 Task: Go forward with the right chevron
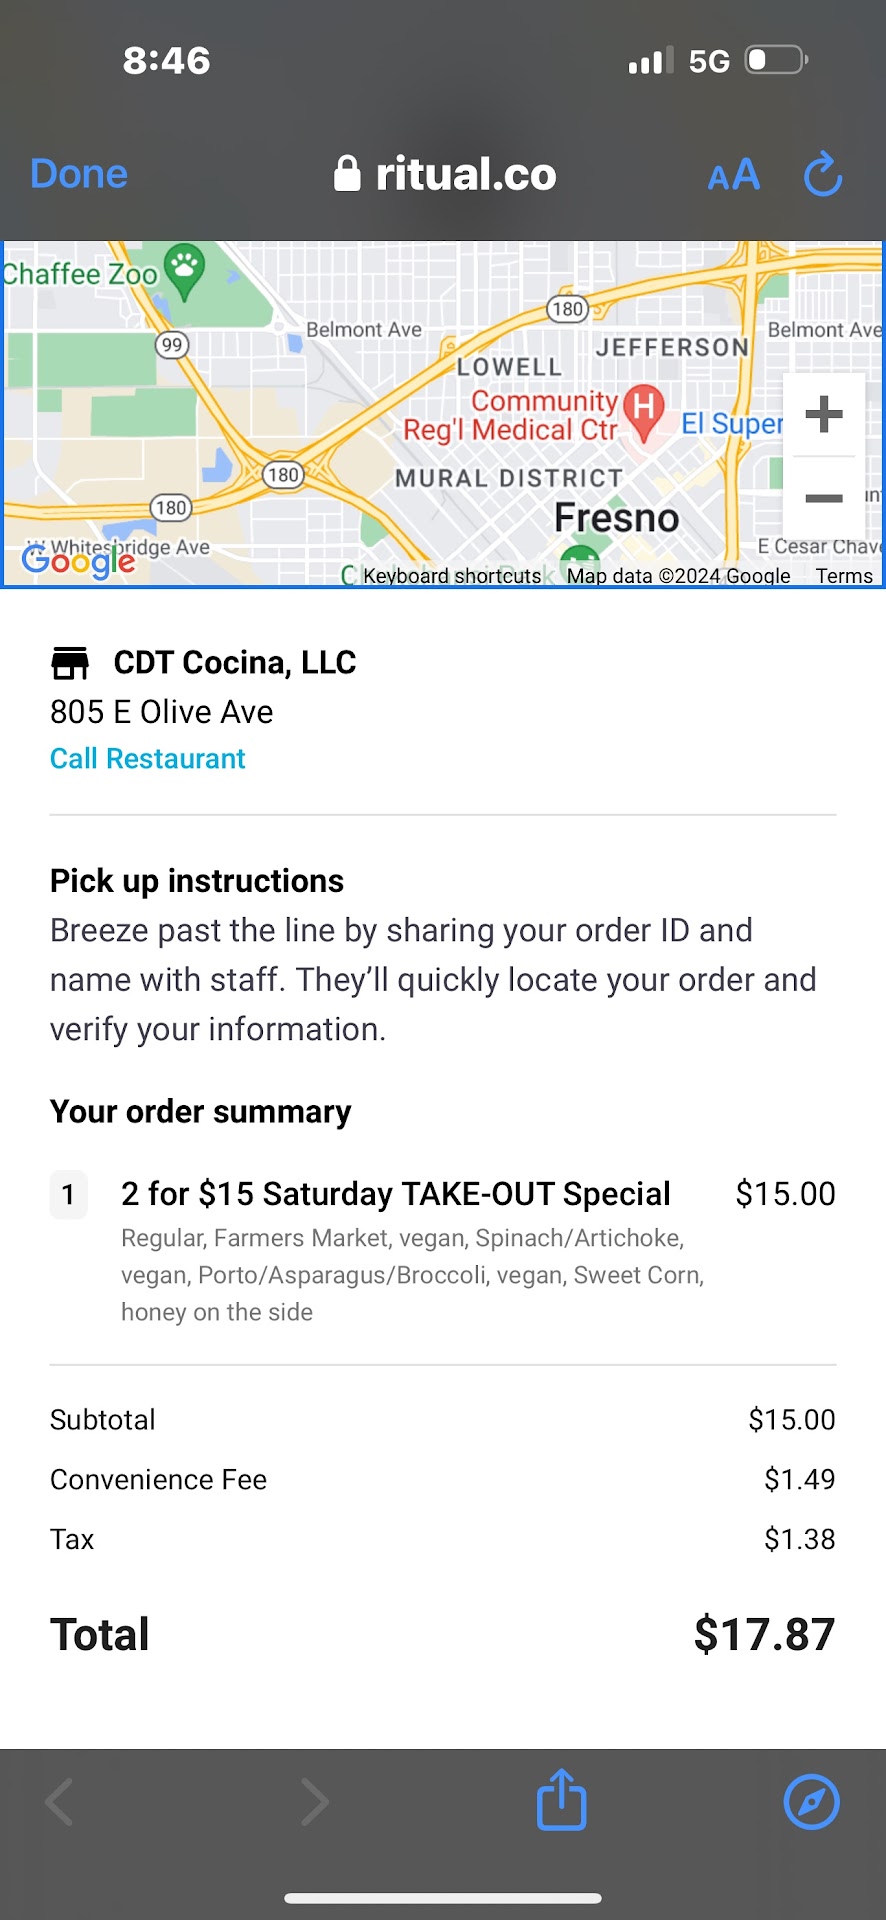(315, 1802)
